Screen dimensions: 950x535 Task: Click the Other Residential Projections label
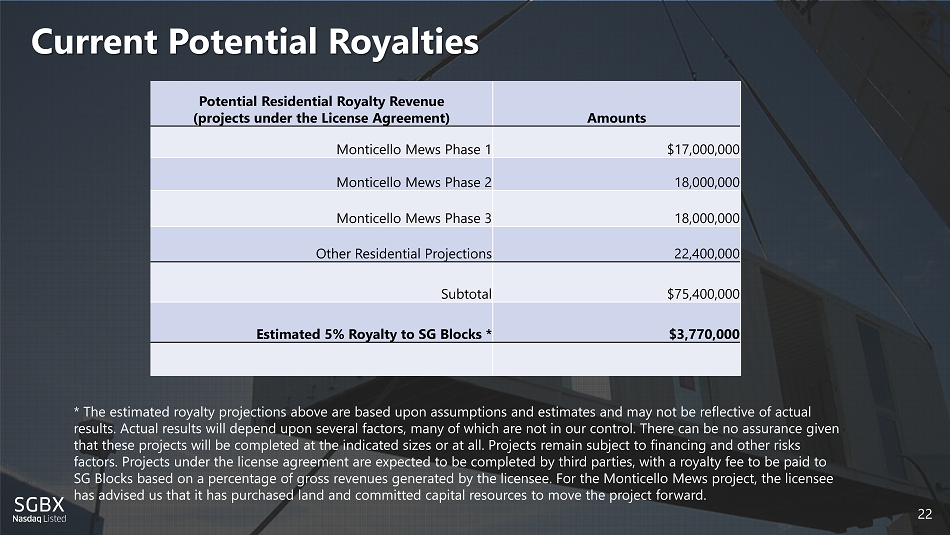click(403, 254)
